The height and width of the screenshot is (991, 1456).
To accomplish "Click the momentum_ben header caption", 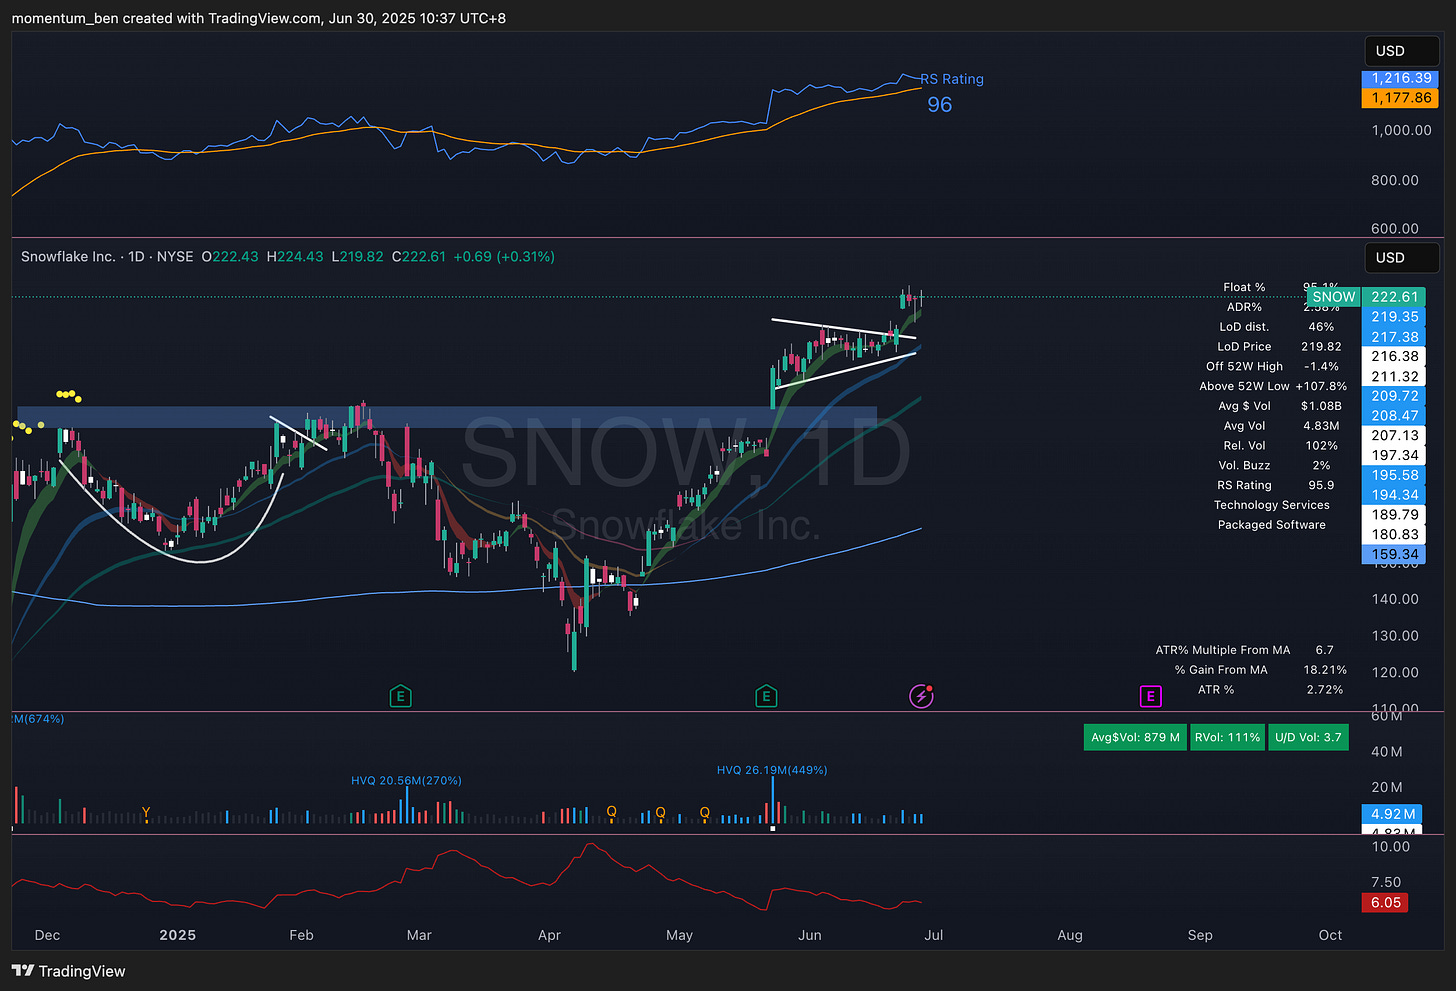I will pyautogui.click(x=259, y=18).
